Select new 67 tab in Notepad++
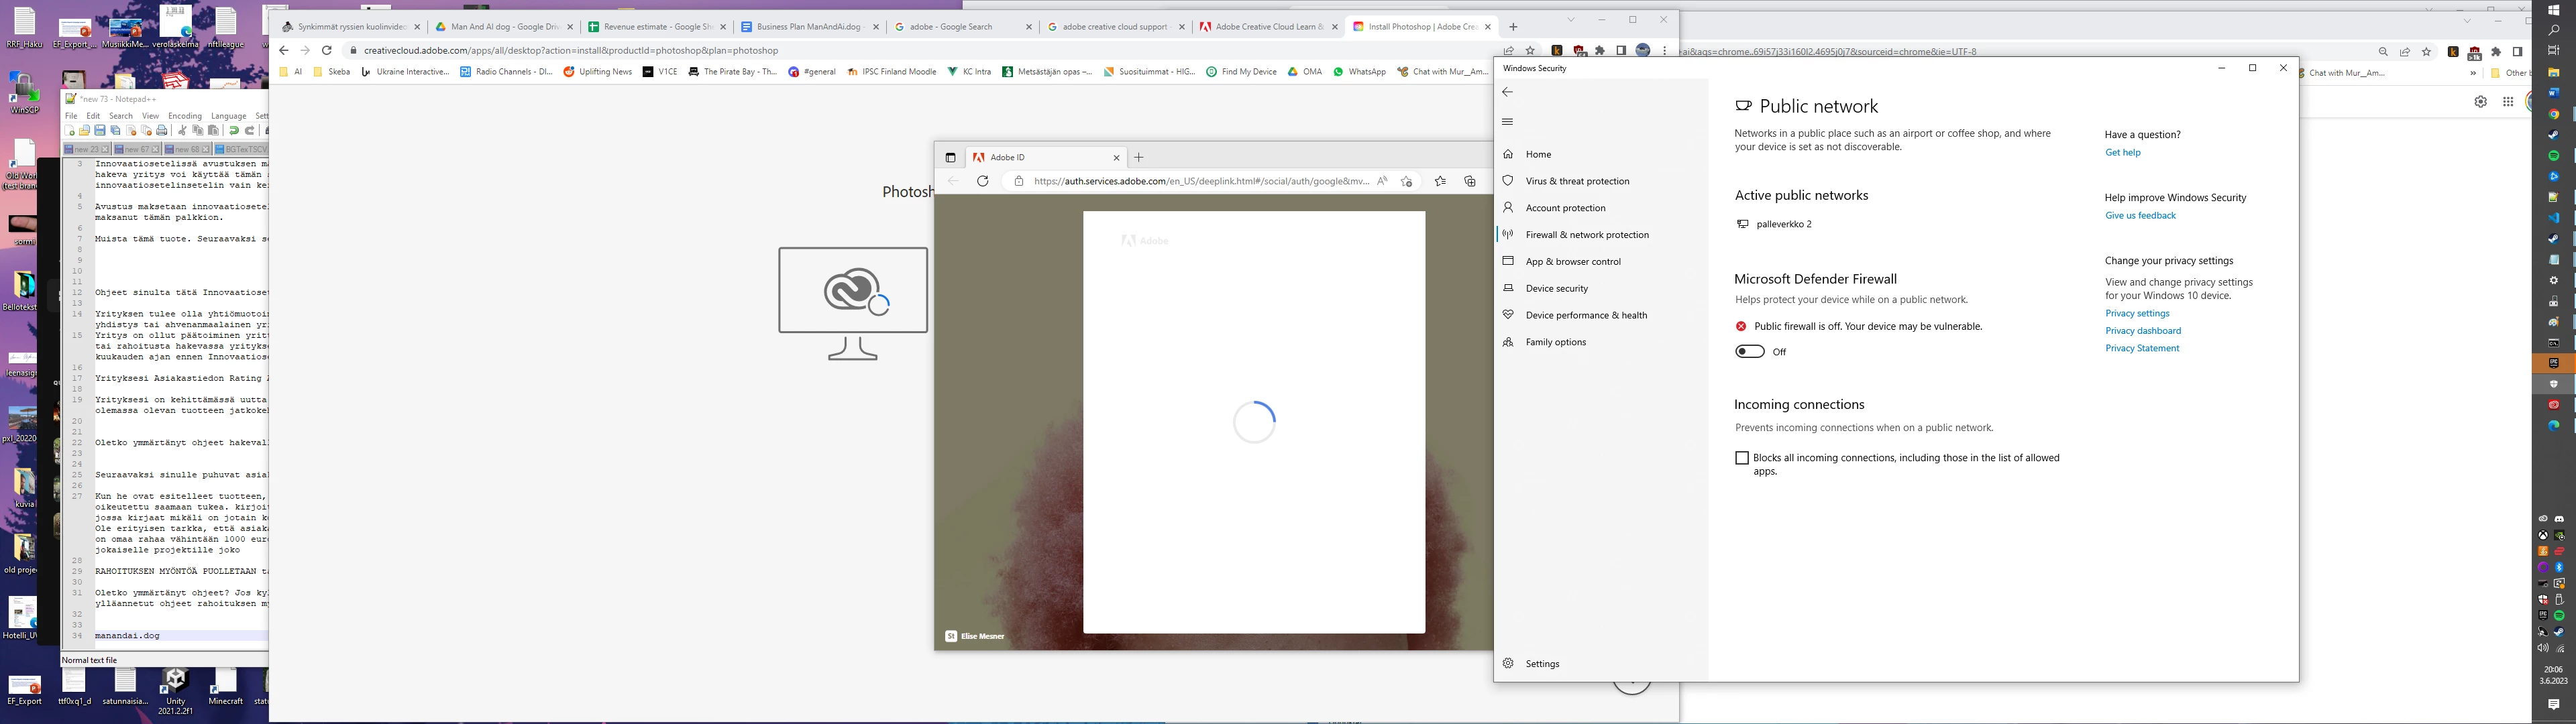 point(136,149)
